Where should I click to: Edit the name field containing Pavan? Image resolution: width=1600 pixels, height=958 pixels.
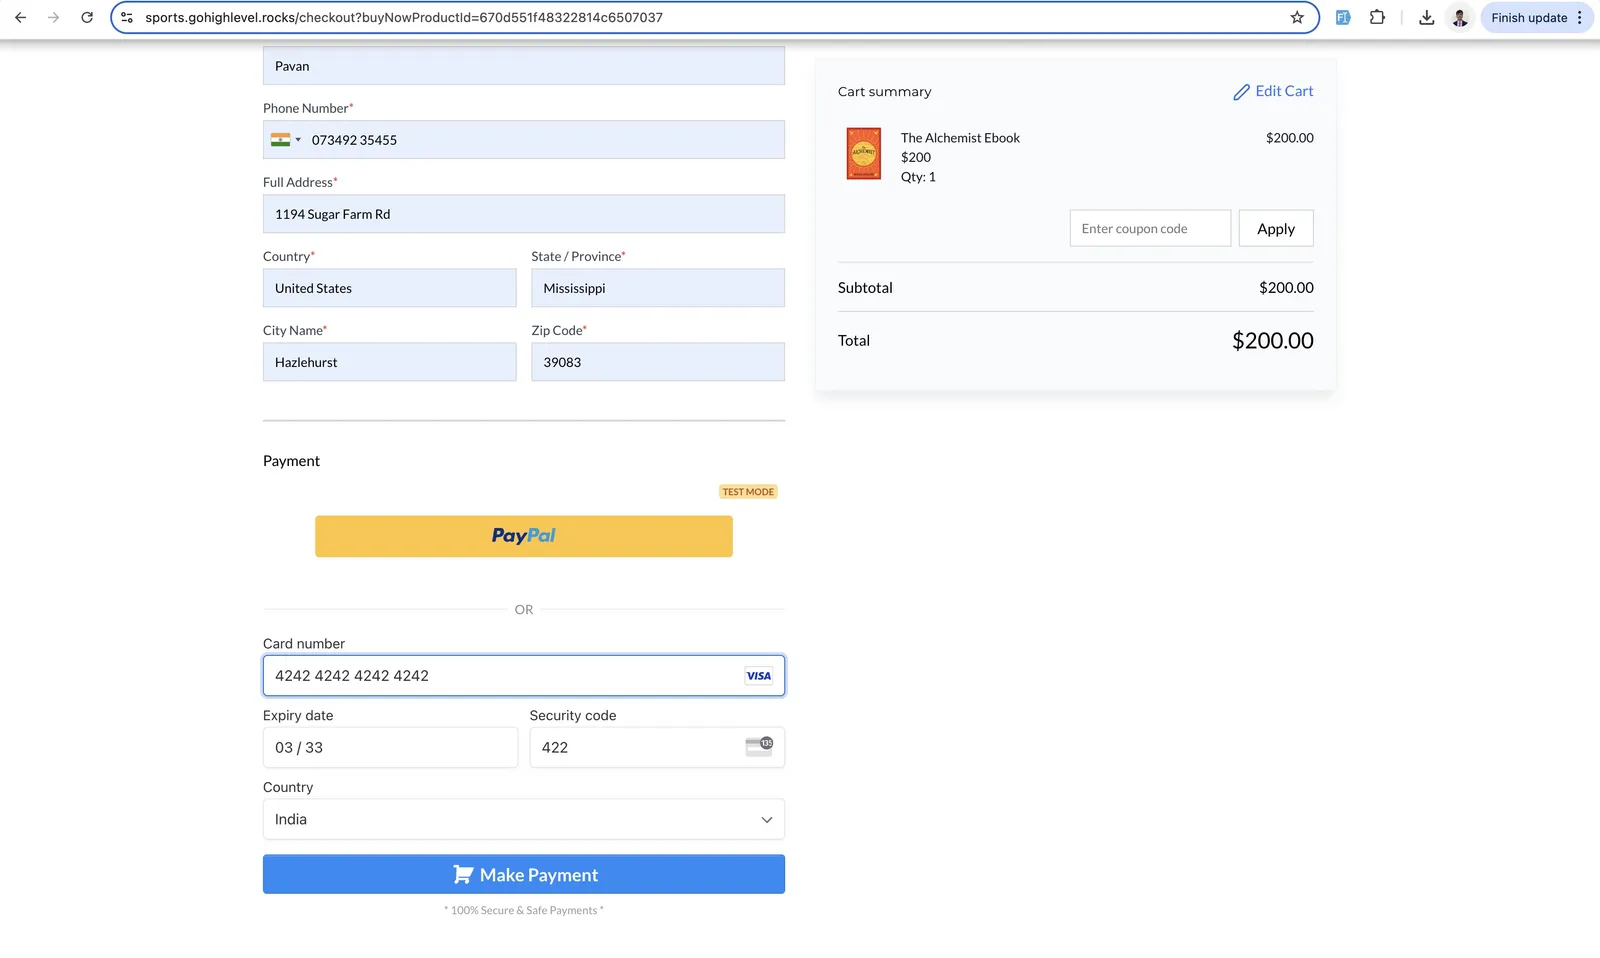pos(524,66)
